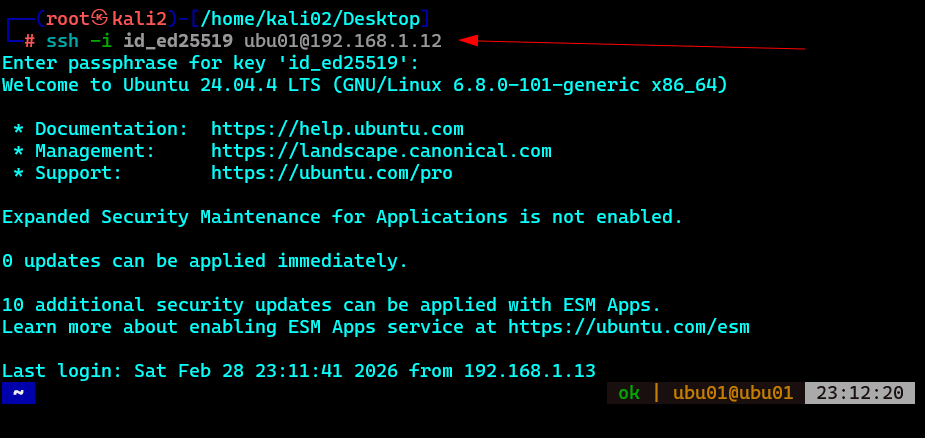This screenshot has height=438, width=925.
Task: Open the help.ubuntu.com documentation link
Action: (x=337, y=129)
